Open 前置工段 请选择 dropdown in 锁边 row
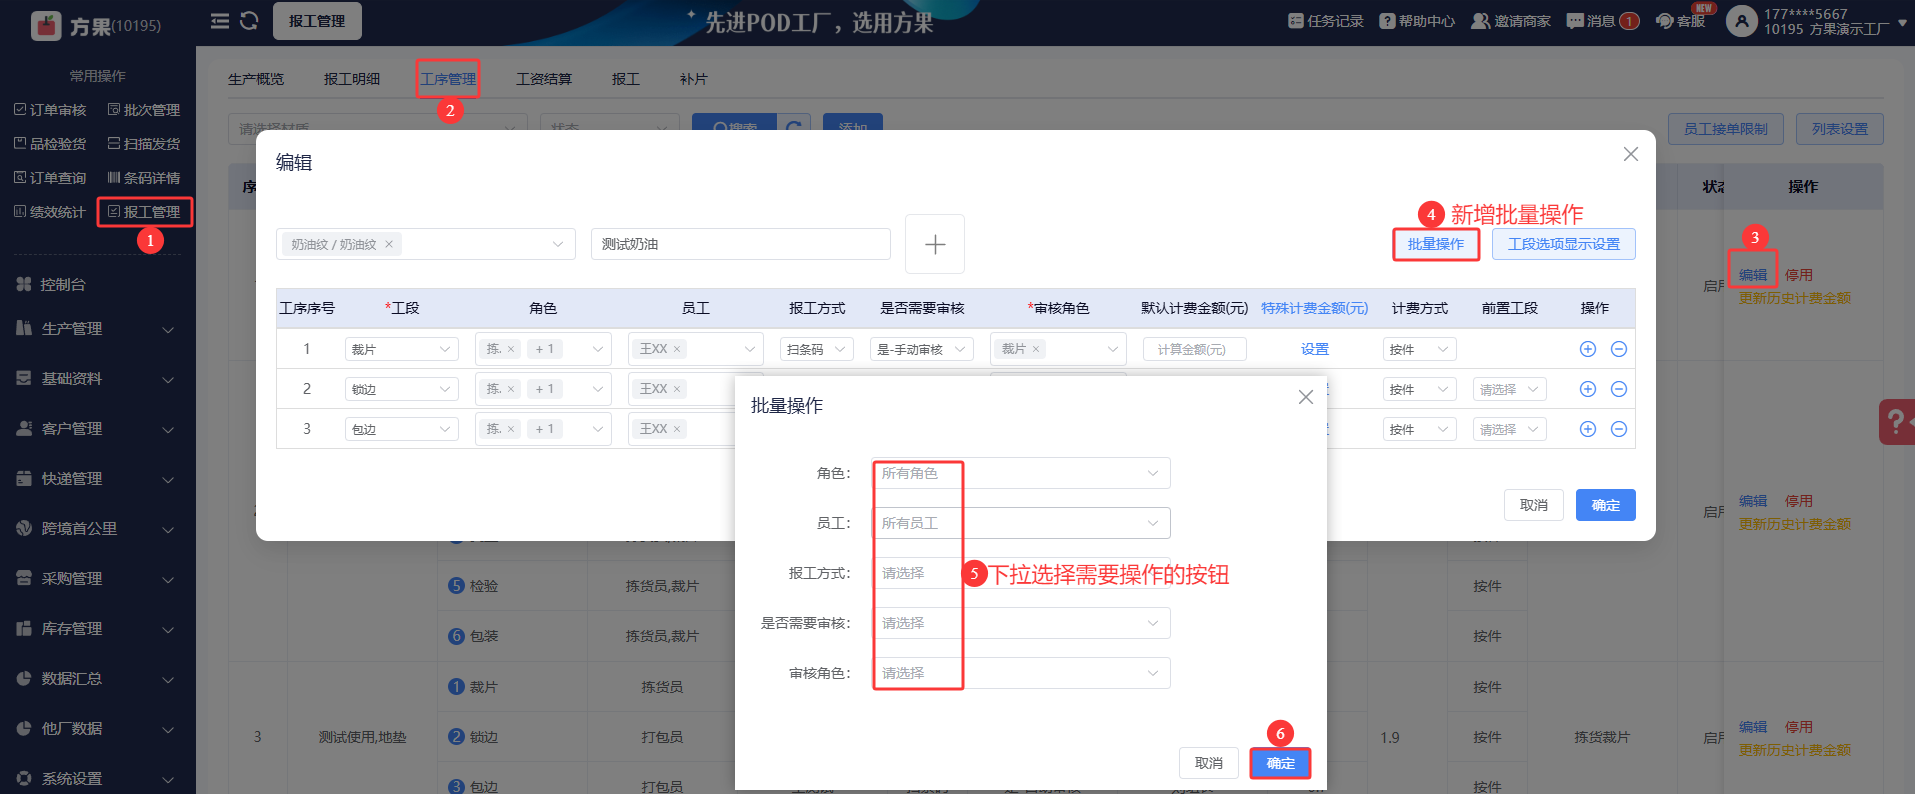The height and width of the screenshot is (794, 1915). [x=1510, y=389]
